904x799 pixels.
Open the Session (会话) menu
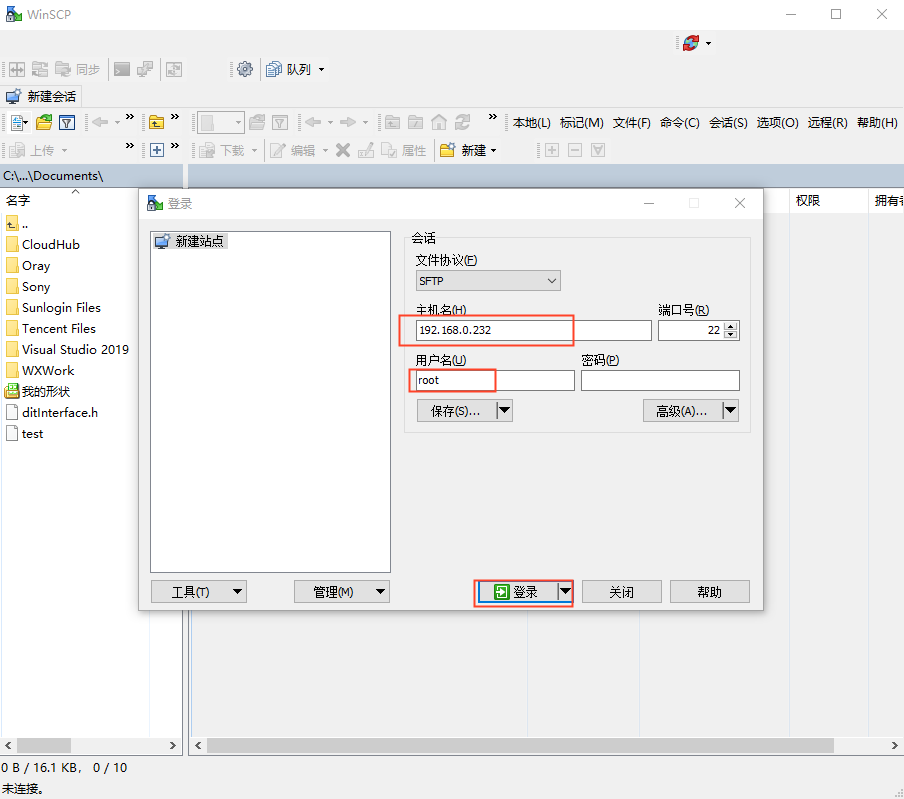point(727,122)
